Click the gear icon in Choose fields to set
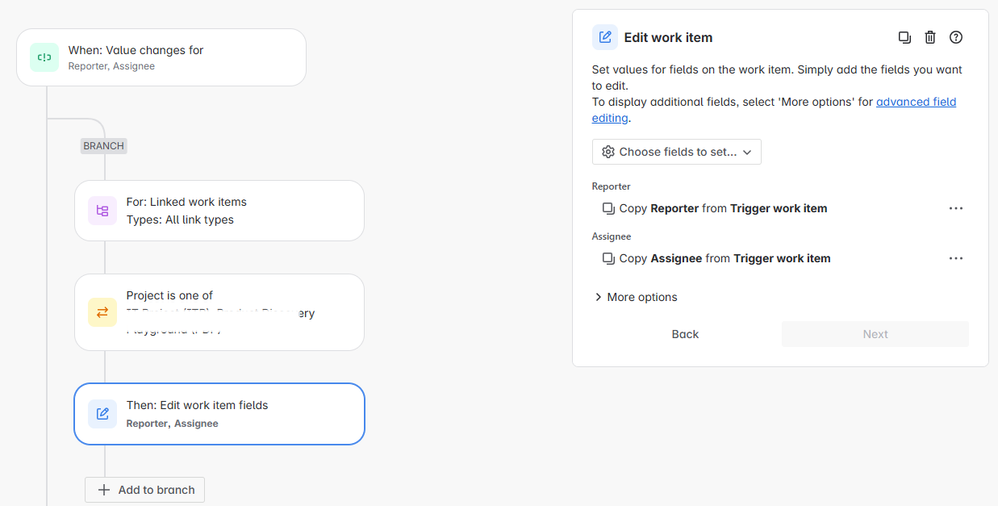 (608, 152)
